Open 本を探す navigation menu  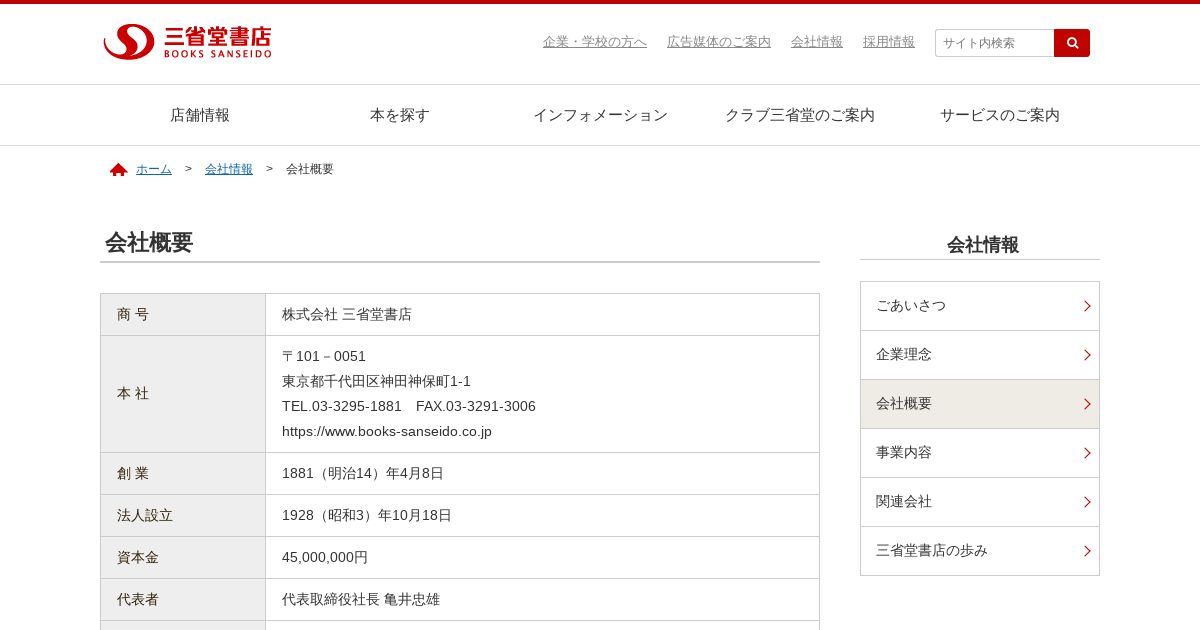(x=400, y=115)
